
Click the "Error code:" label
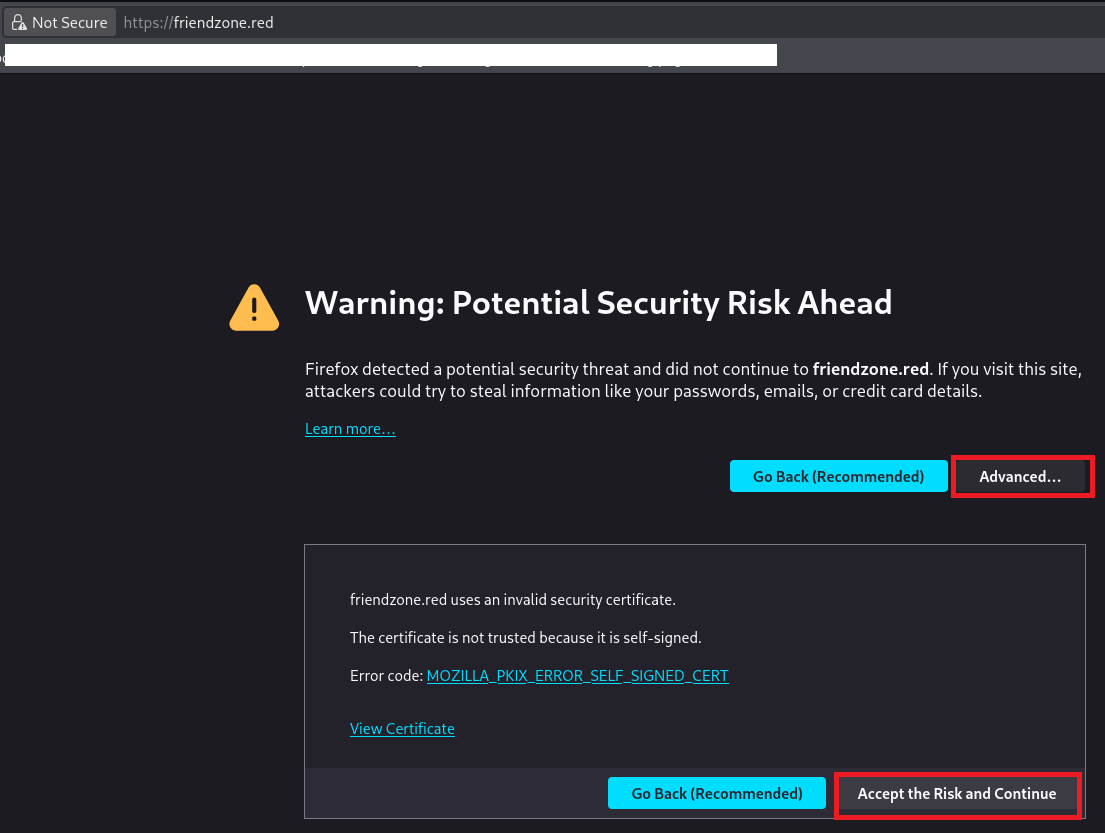pos(386,676)
